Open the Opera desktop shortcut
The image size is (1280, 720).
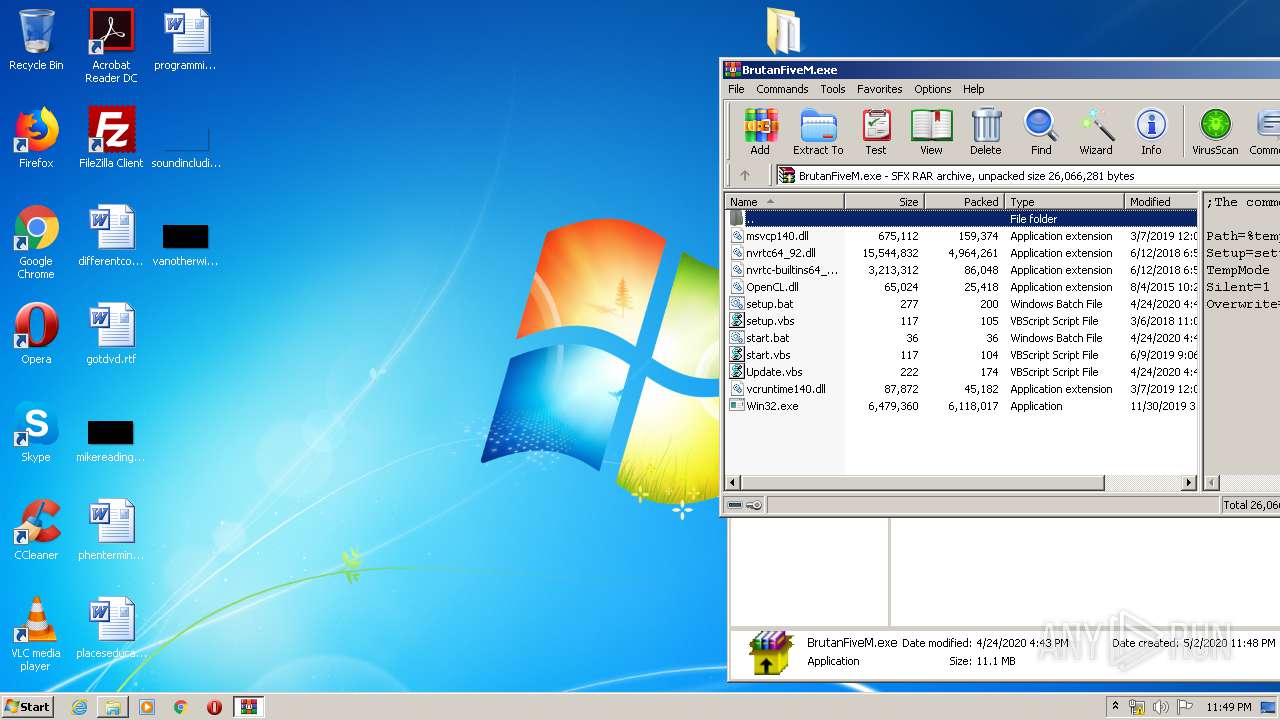tap(36, 334)
